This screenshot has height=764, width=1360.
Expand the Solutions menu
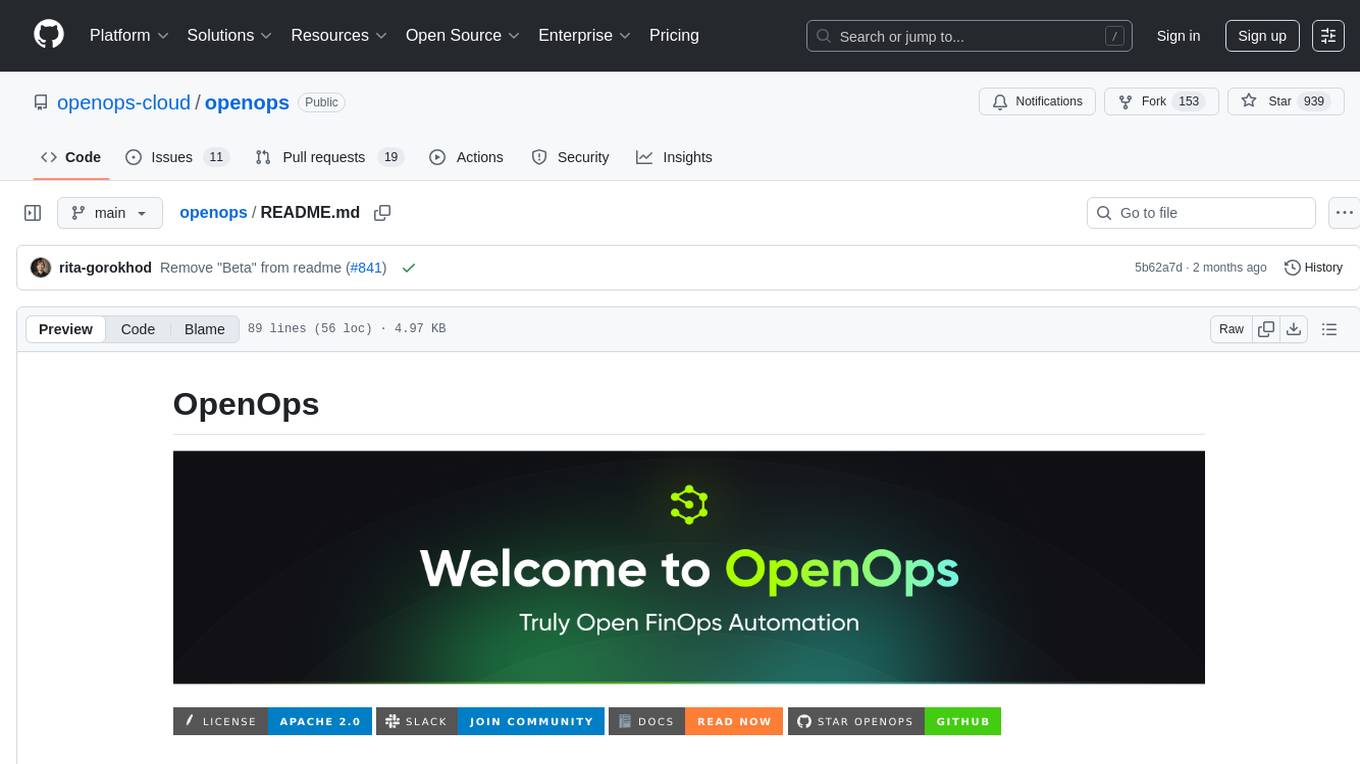[x=230, y=35]
